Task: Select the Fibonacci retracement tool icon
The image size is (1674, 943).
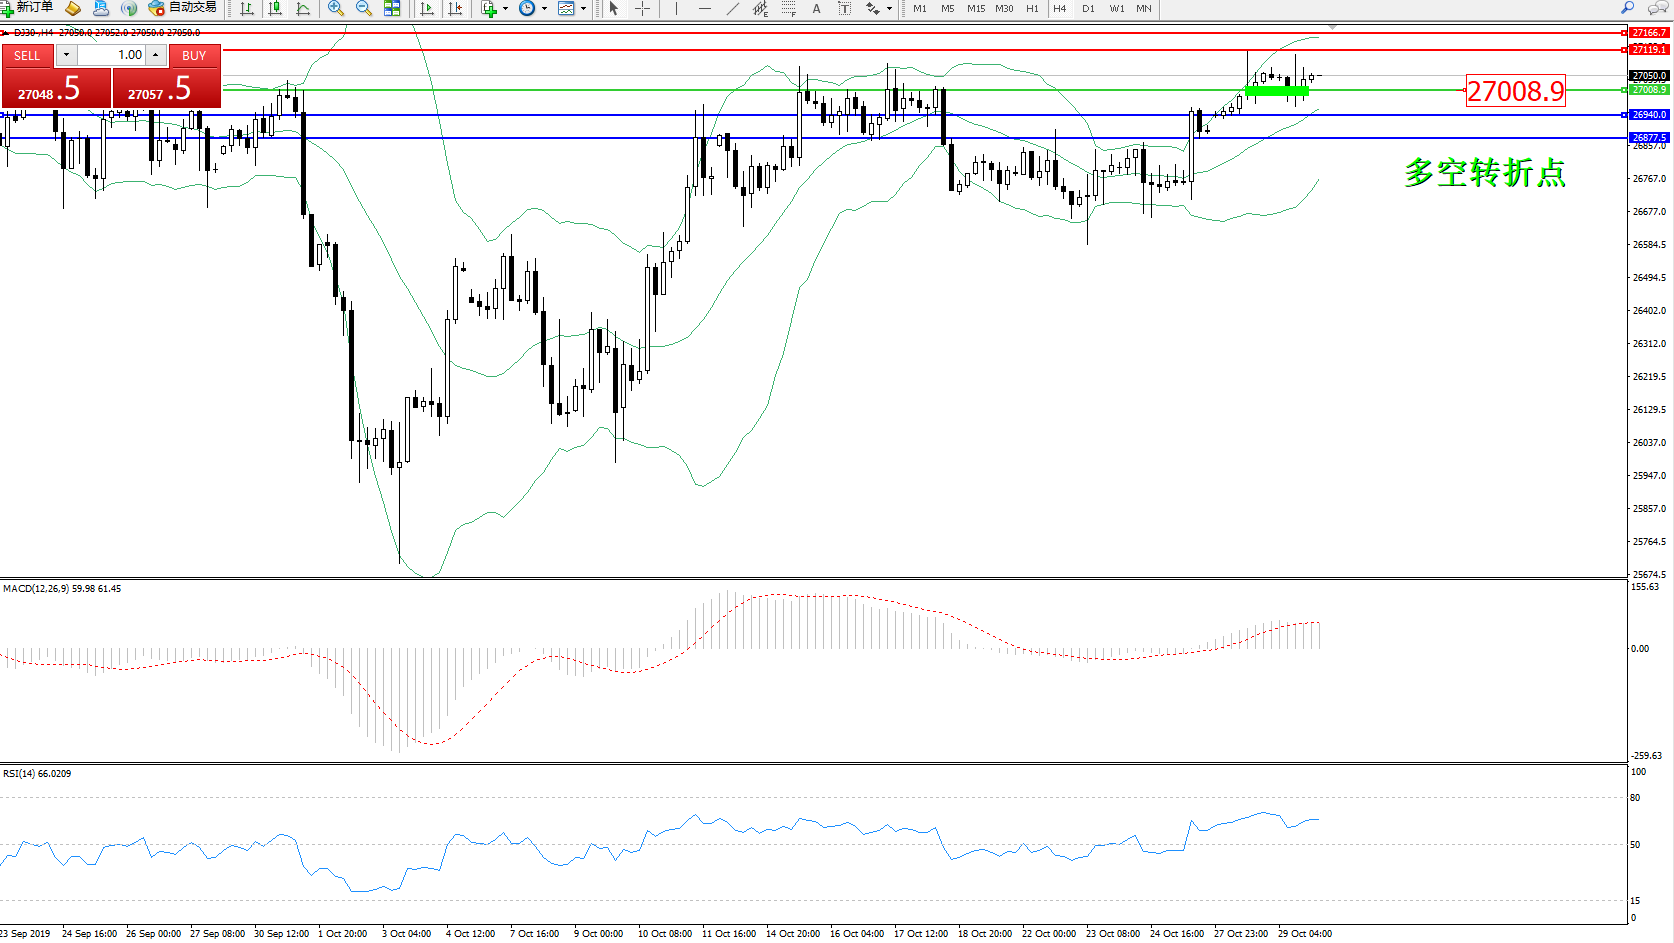Action: (x=789, y=8)
